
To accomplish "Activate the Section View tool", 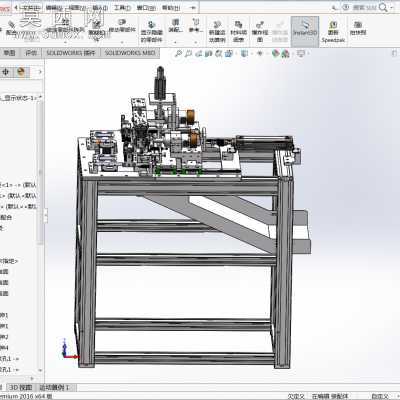I will pos(209,53).
